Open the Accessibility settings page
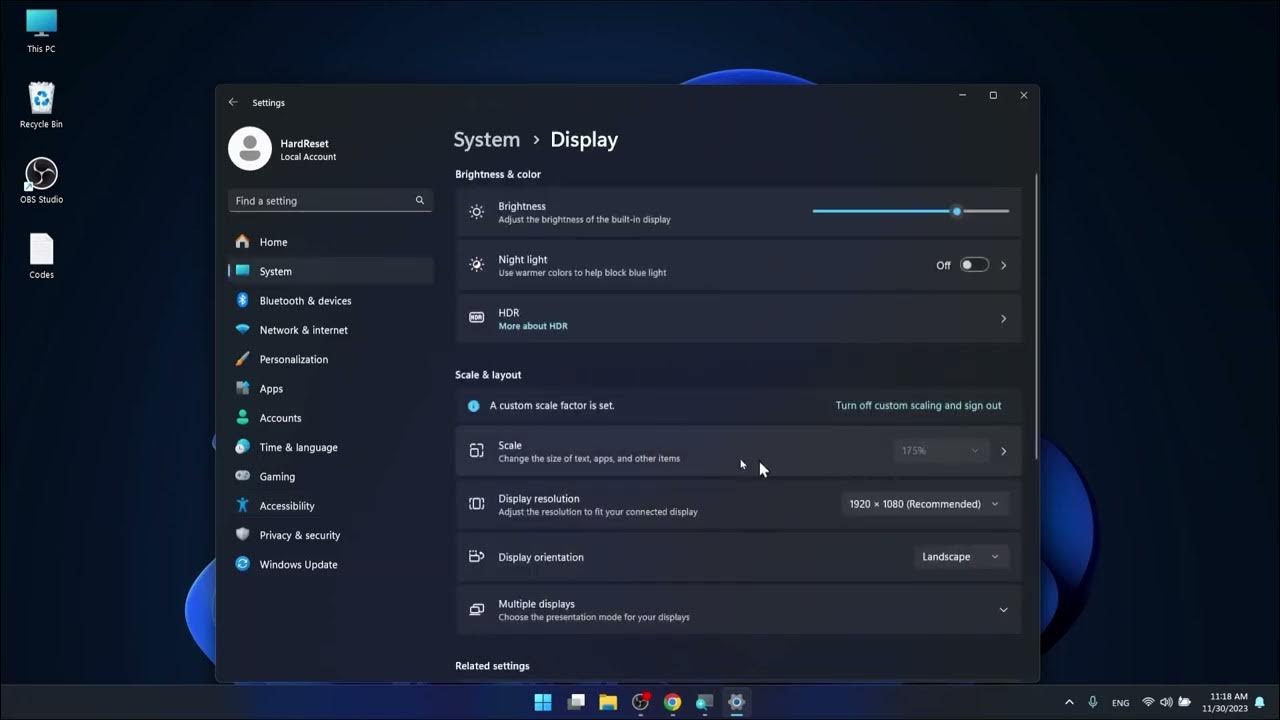1280x720 pixels. 286,506
